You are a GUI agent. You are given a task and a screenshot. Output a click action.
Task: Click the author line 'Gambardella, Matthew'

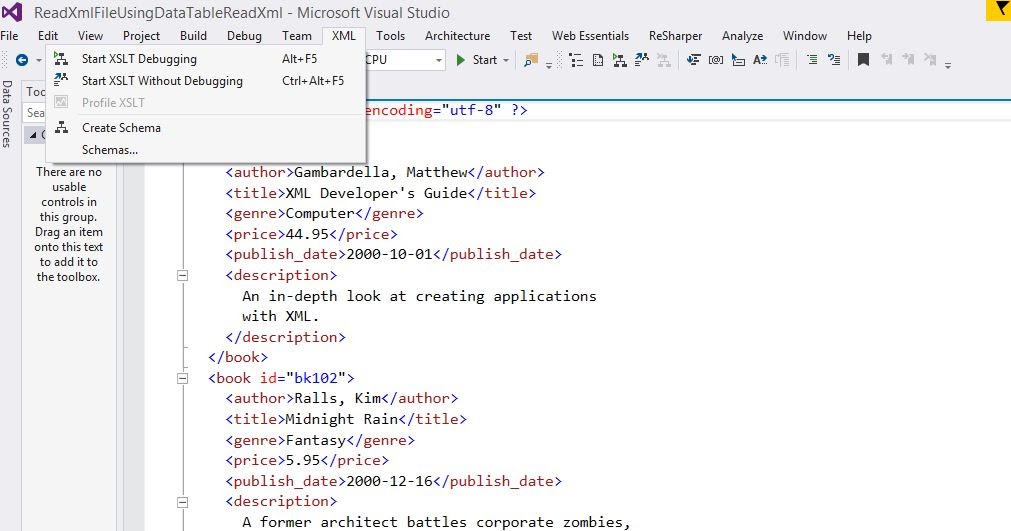(x=384, y=172)
